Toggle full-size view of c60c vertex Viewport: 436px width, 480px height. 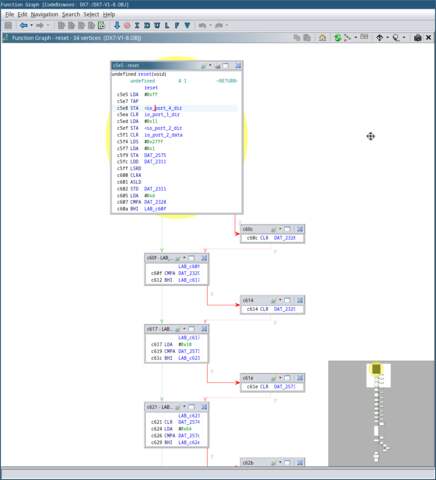(287, 229)
